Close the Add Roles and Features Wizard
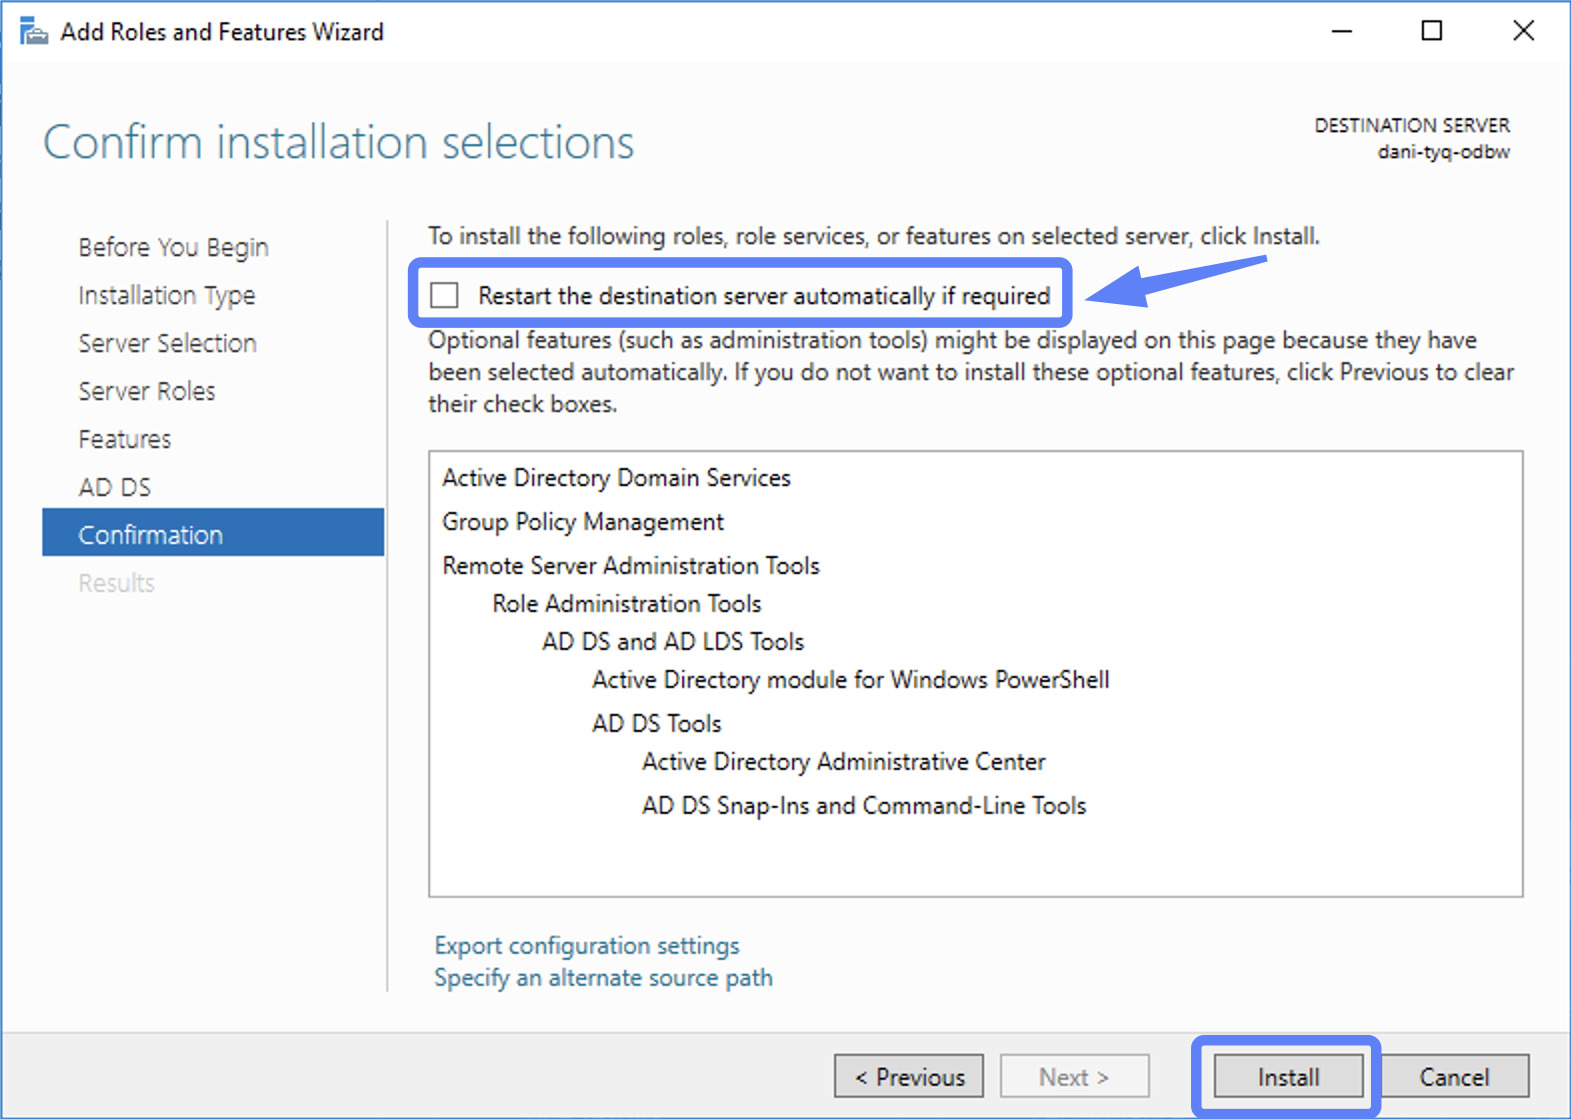 (x=1523, y=31)
